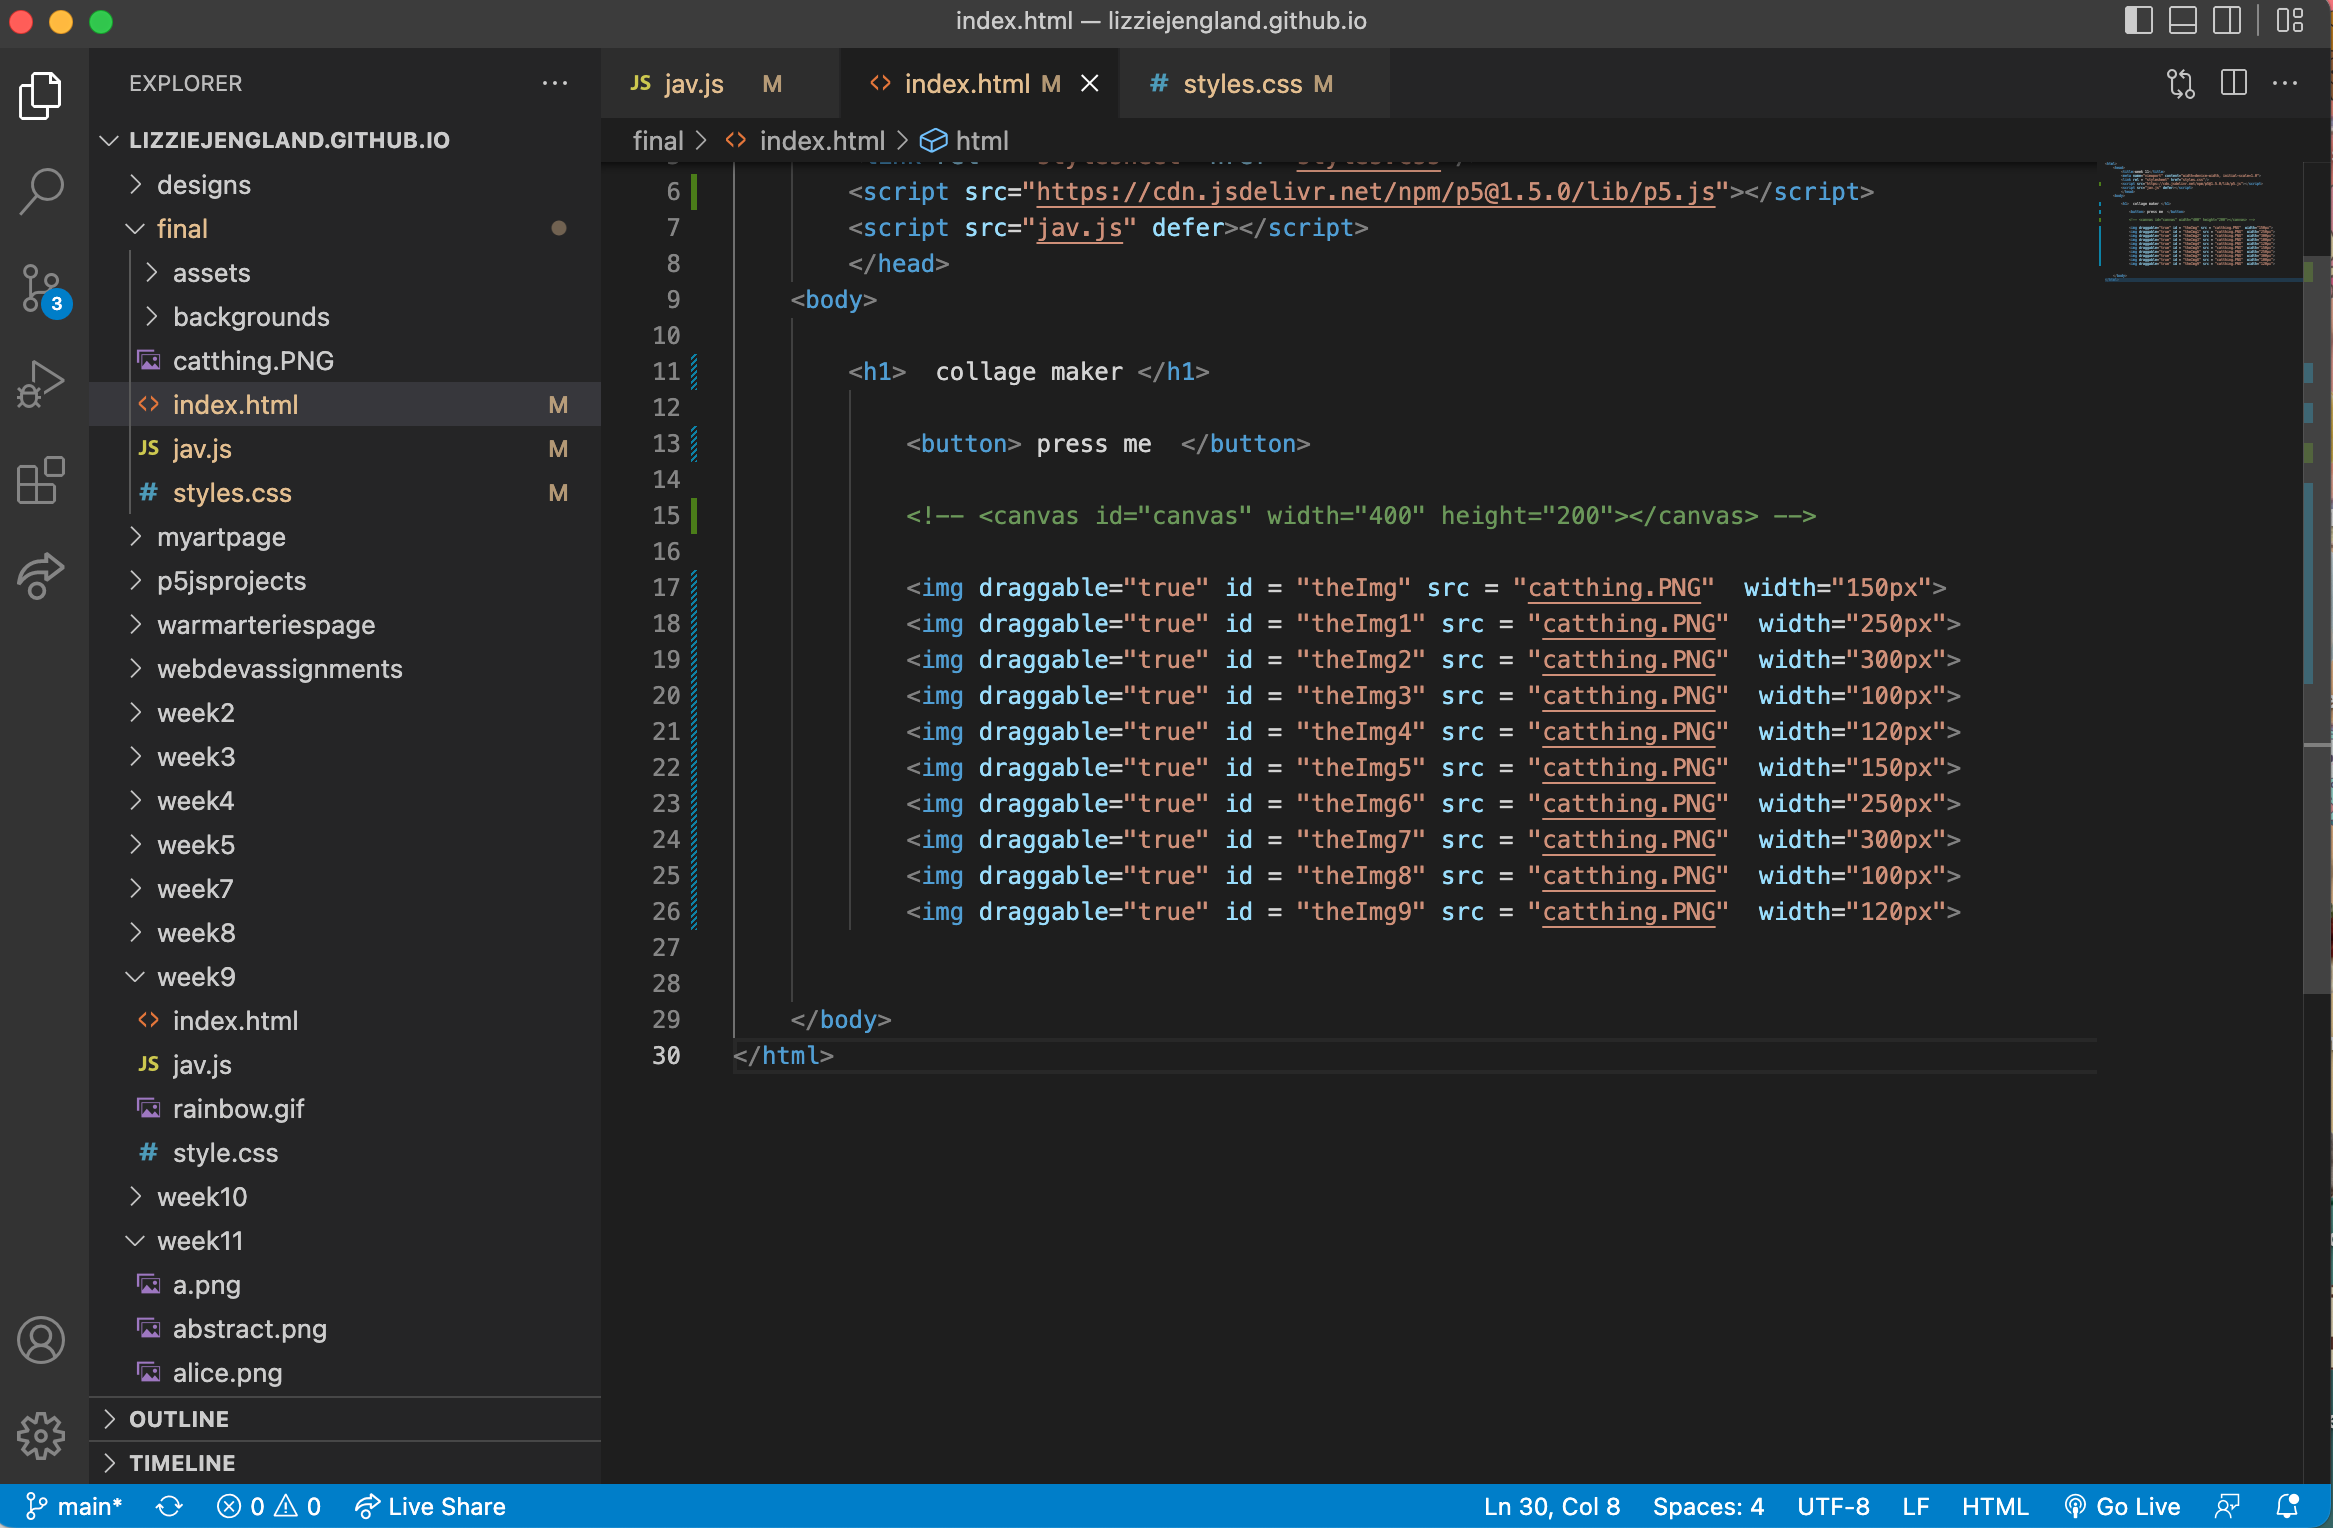The height and width of the screenshot is (1528, 2333).
Task: Click the main* git branch indicator
Action: pyautogui.click(x=74, y=1507)
